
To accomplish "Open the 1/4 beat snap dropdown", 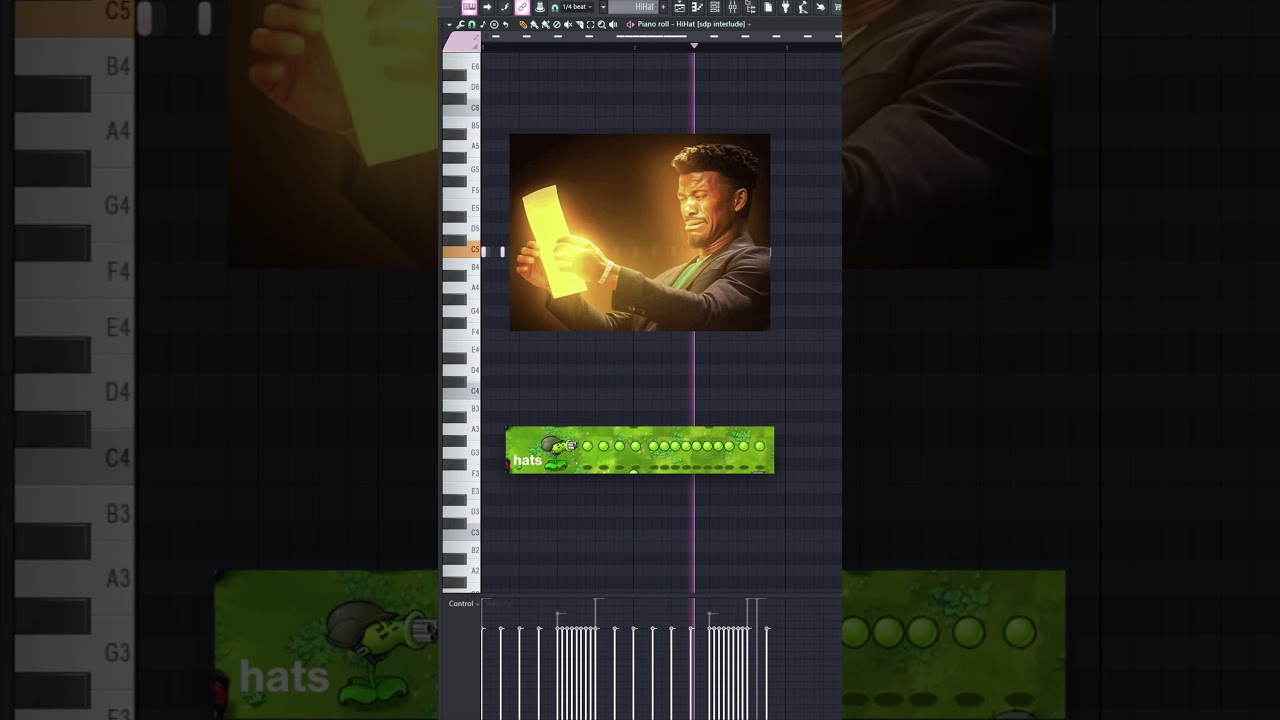I will pos(577,7).
